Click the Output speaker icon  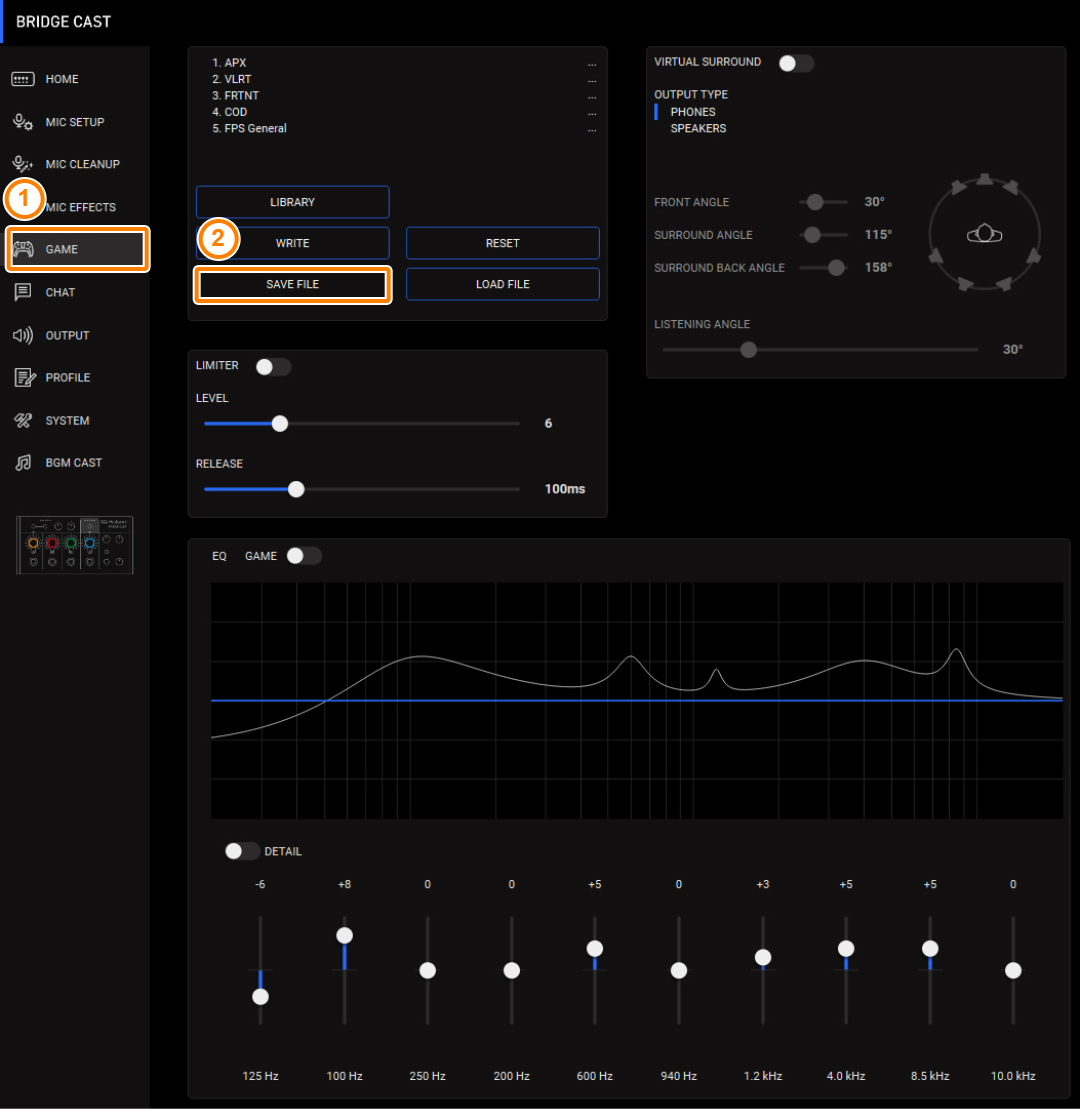(x=23, y=335)
